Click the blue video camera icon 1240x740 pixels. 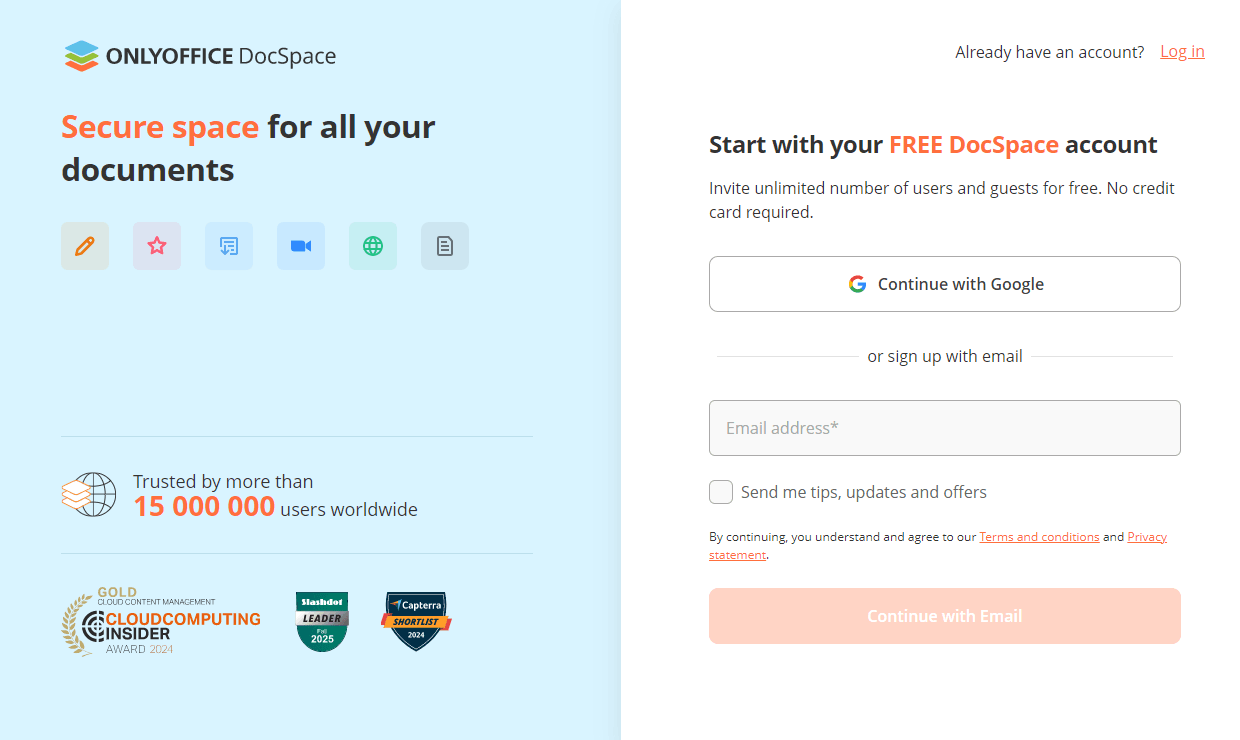[301, 246]
